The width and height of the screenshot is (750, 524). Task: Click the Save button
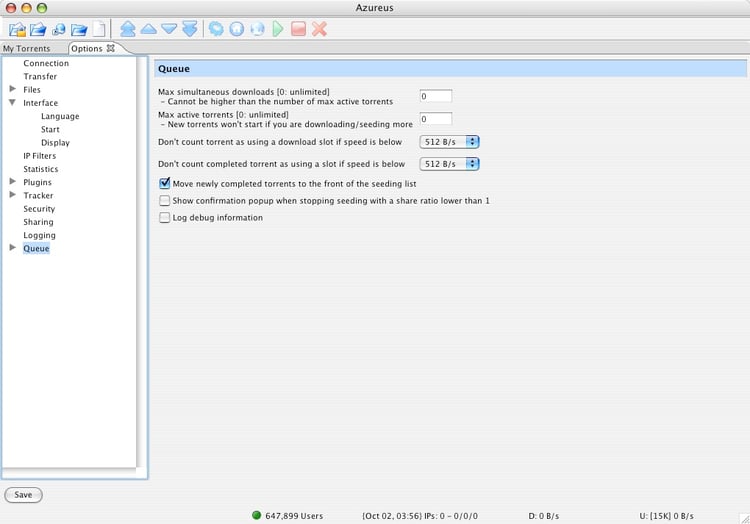(23, 494)
